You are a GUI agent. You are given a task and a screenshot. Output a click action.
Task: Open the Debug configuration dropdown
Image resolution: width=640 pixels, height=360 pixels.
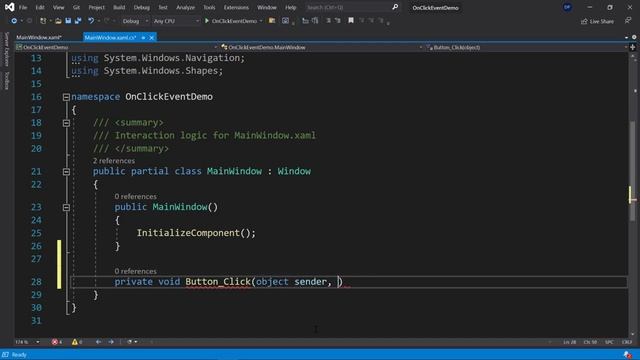(135, 21)
